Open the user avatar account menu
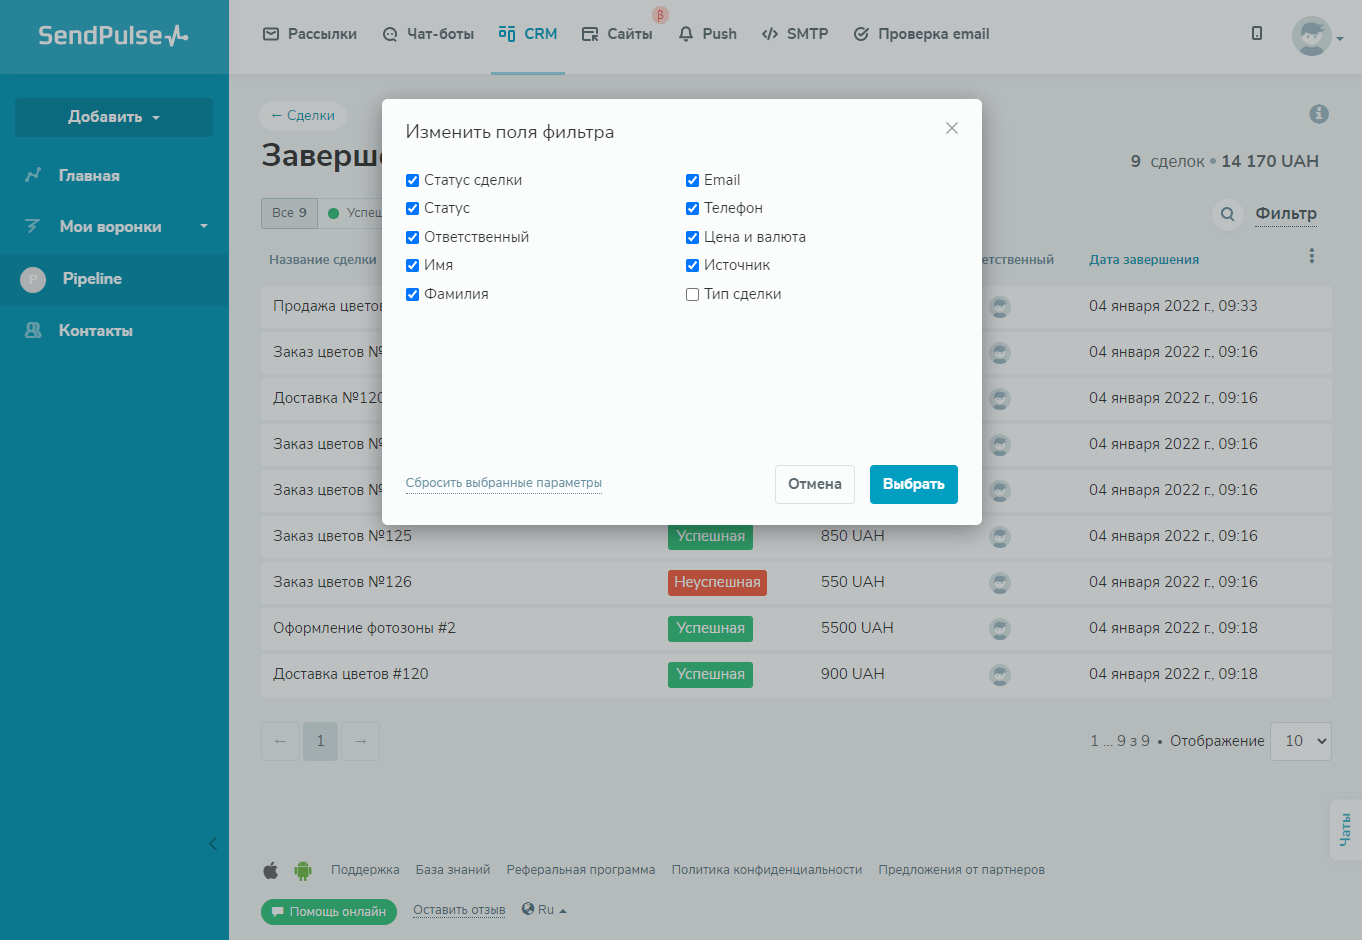The image size is (1362, 940). coord(1314,36)
